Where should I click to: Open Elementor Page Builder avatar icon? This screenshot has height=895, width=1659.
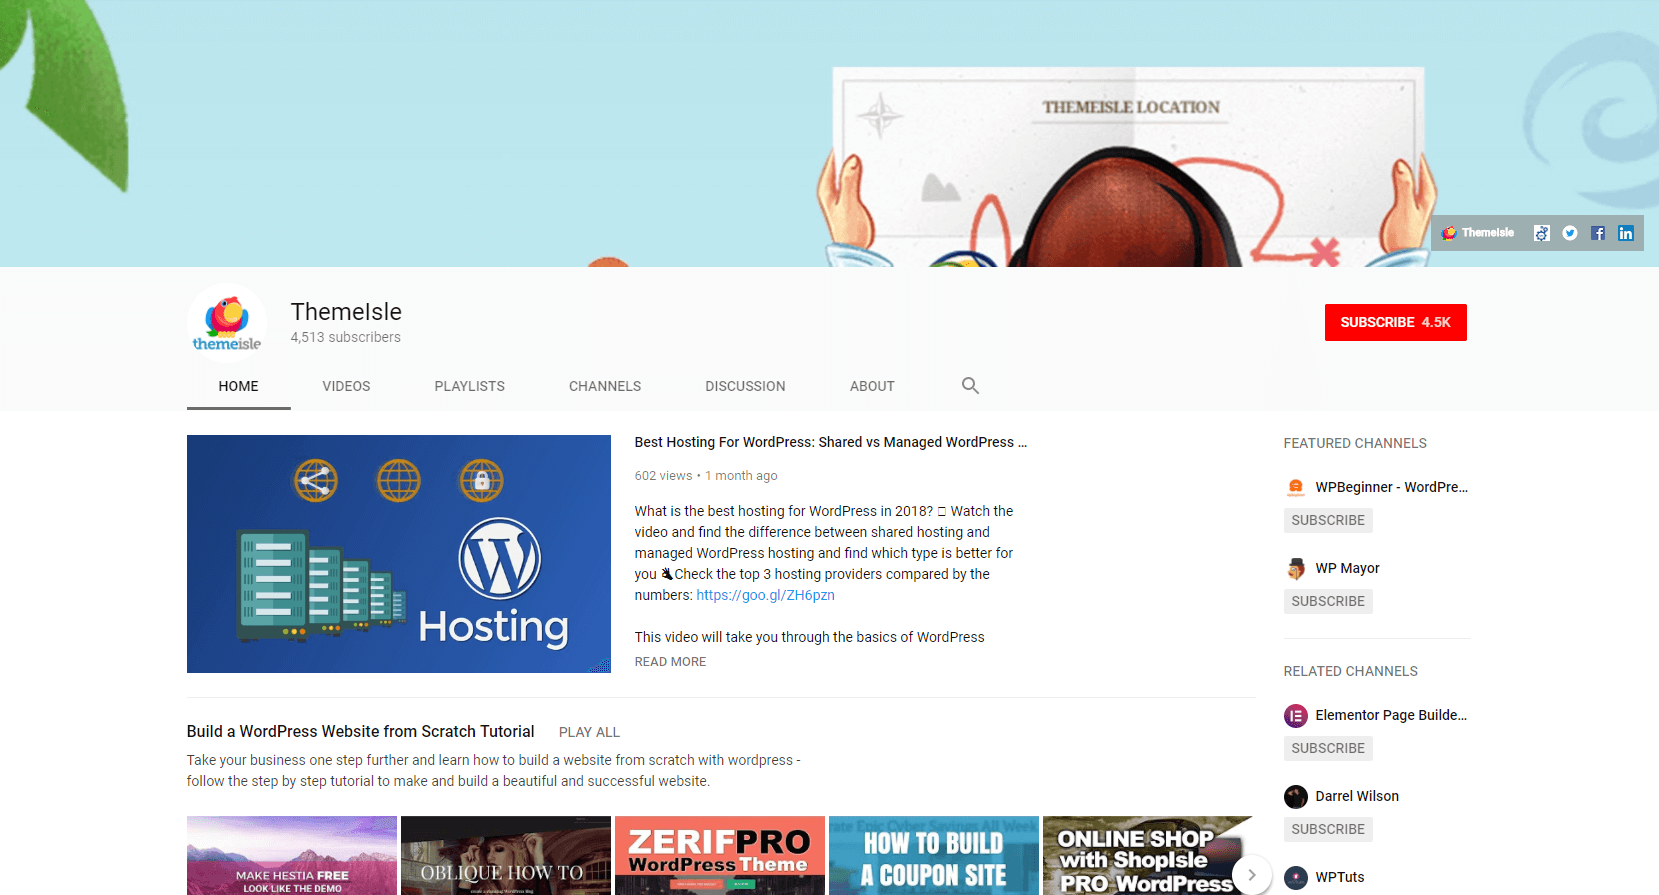(1296, 716)
